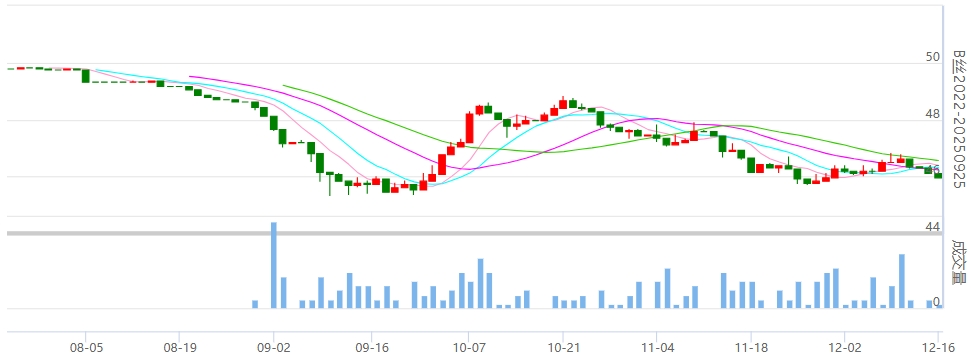
Task: Click the gray divider bar between price and volume
Action: pyautogui.click(x=474, y=233)
